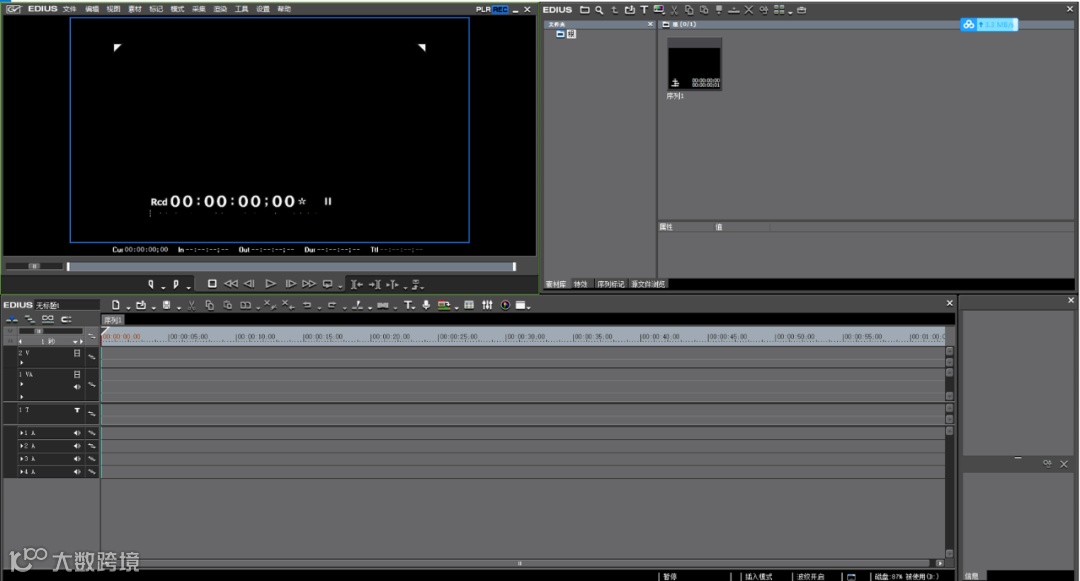The height and width of the screenshot is (581, 1080).
Task: Expand the 2 V track triangle
Action: (21, 363)
